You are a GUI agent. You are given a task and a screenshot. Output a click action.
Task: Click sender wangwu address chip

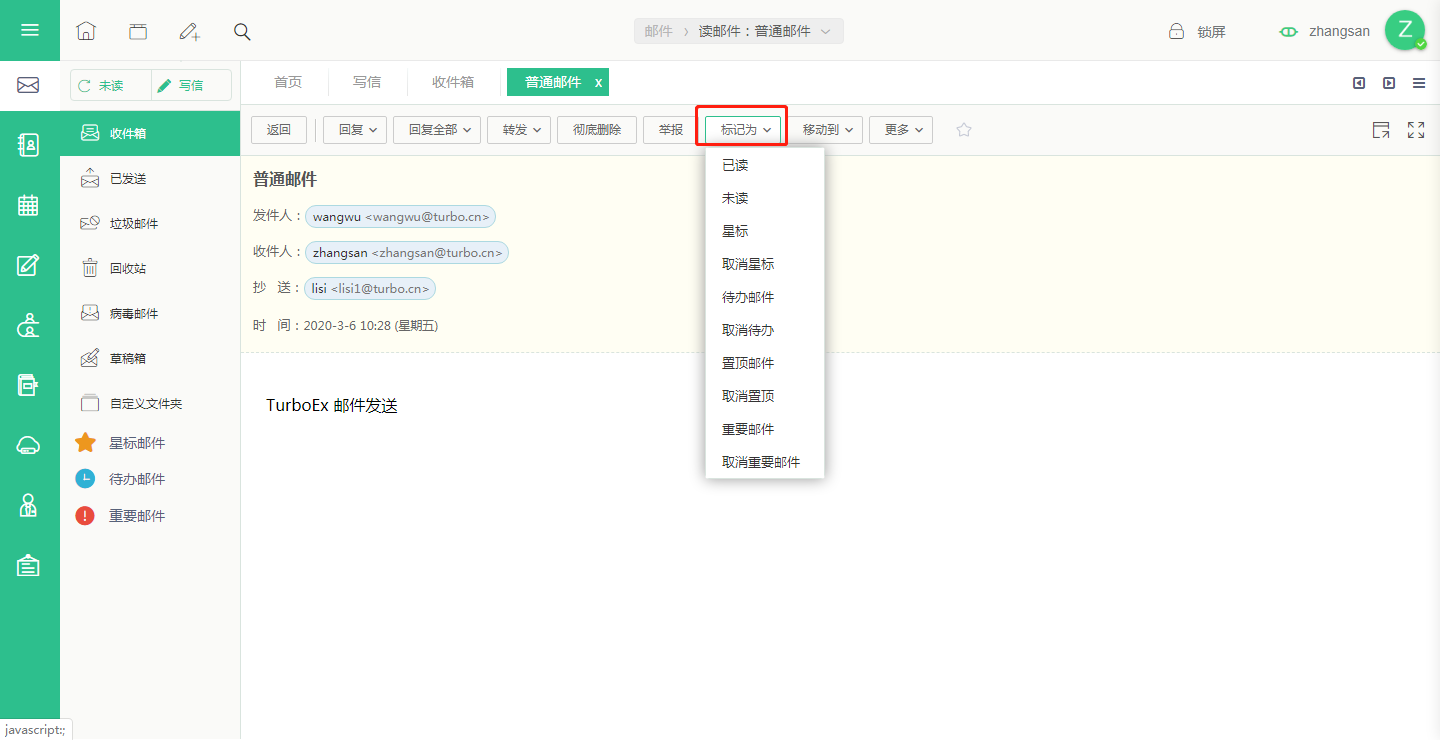[401, 216]
